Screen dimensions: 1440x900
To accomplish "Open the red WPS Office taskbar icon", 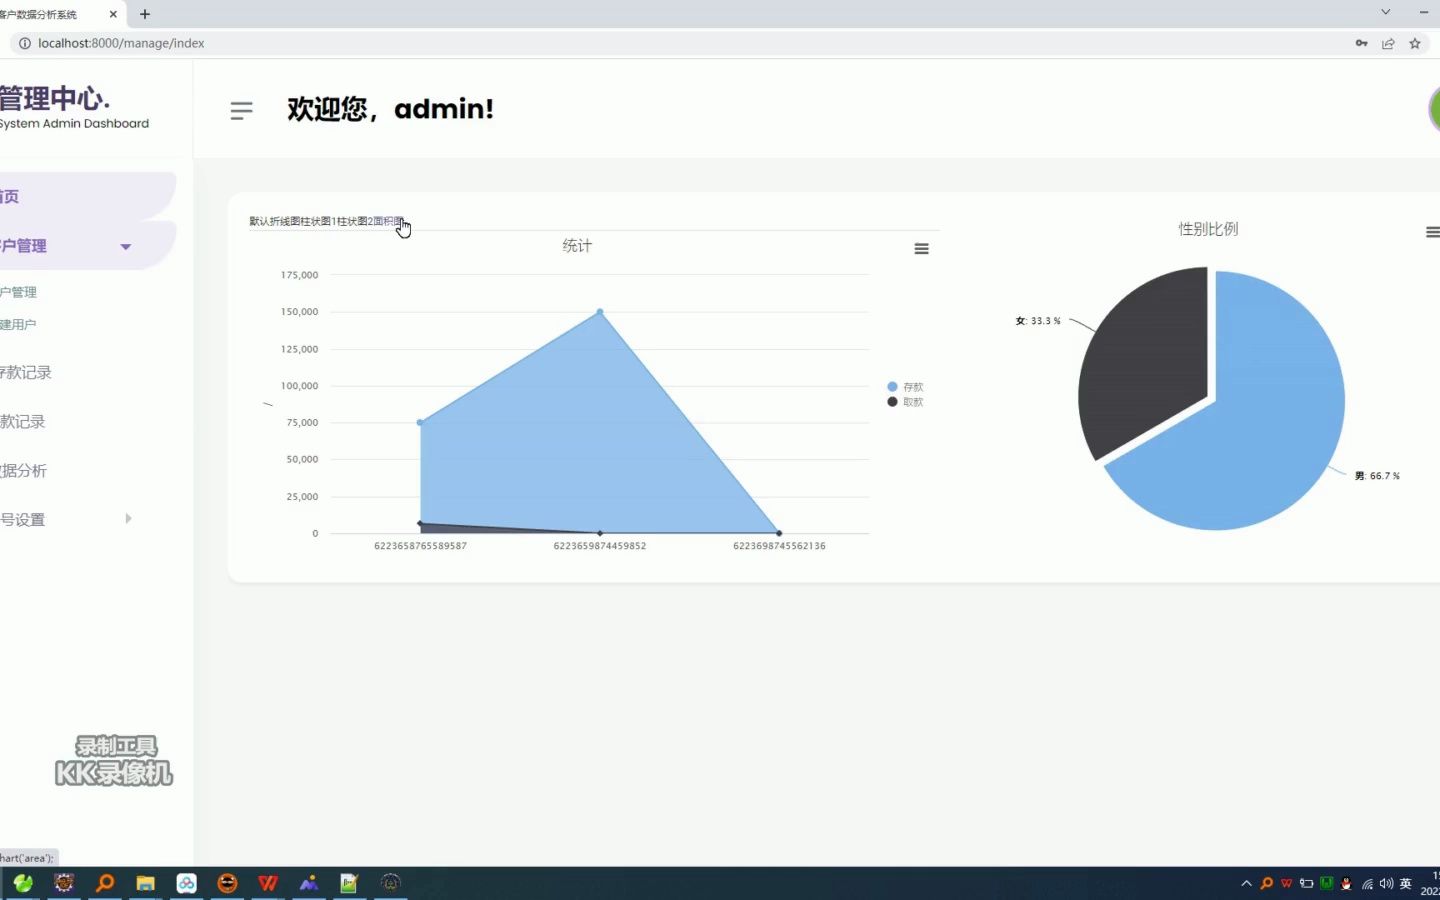I will (268, 883).
